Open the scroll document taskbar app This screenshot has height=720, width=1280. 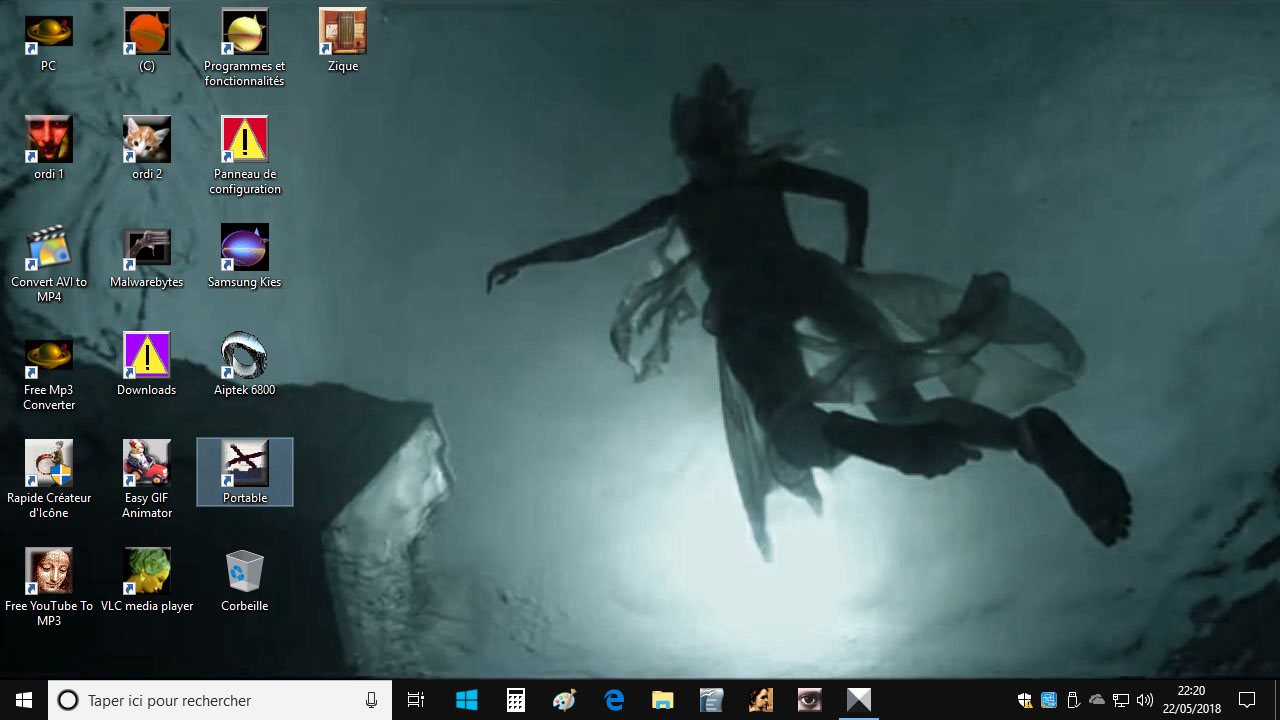[711, 700]
